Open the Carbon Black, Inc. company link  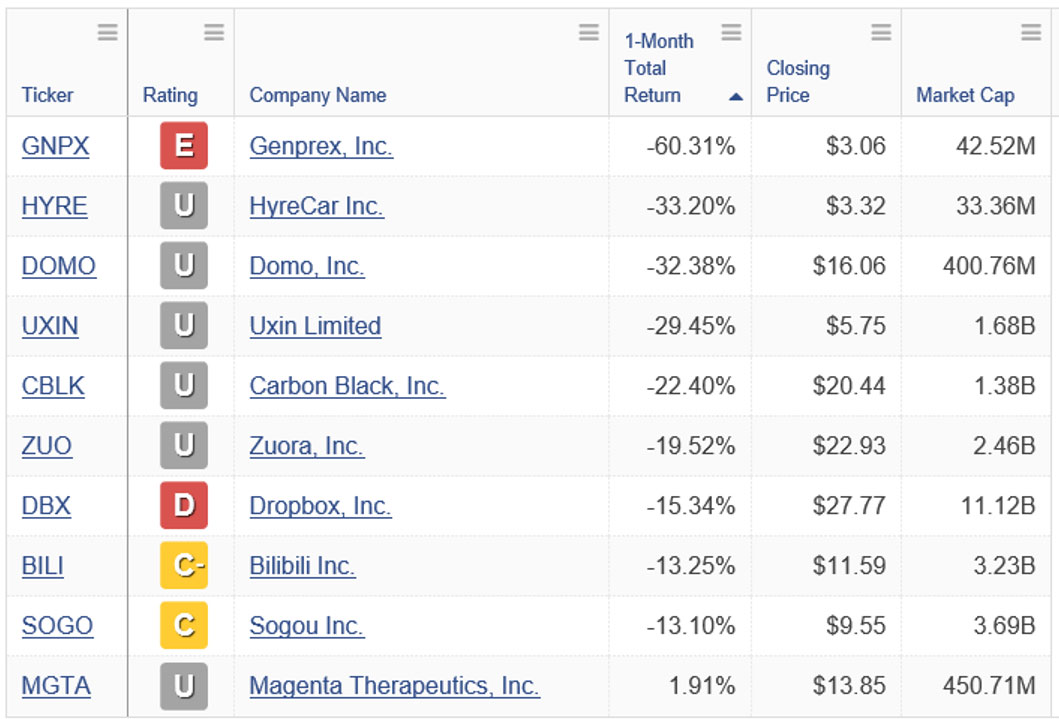coord(347,386)
